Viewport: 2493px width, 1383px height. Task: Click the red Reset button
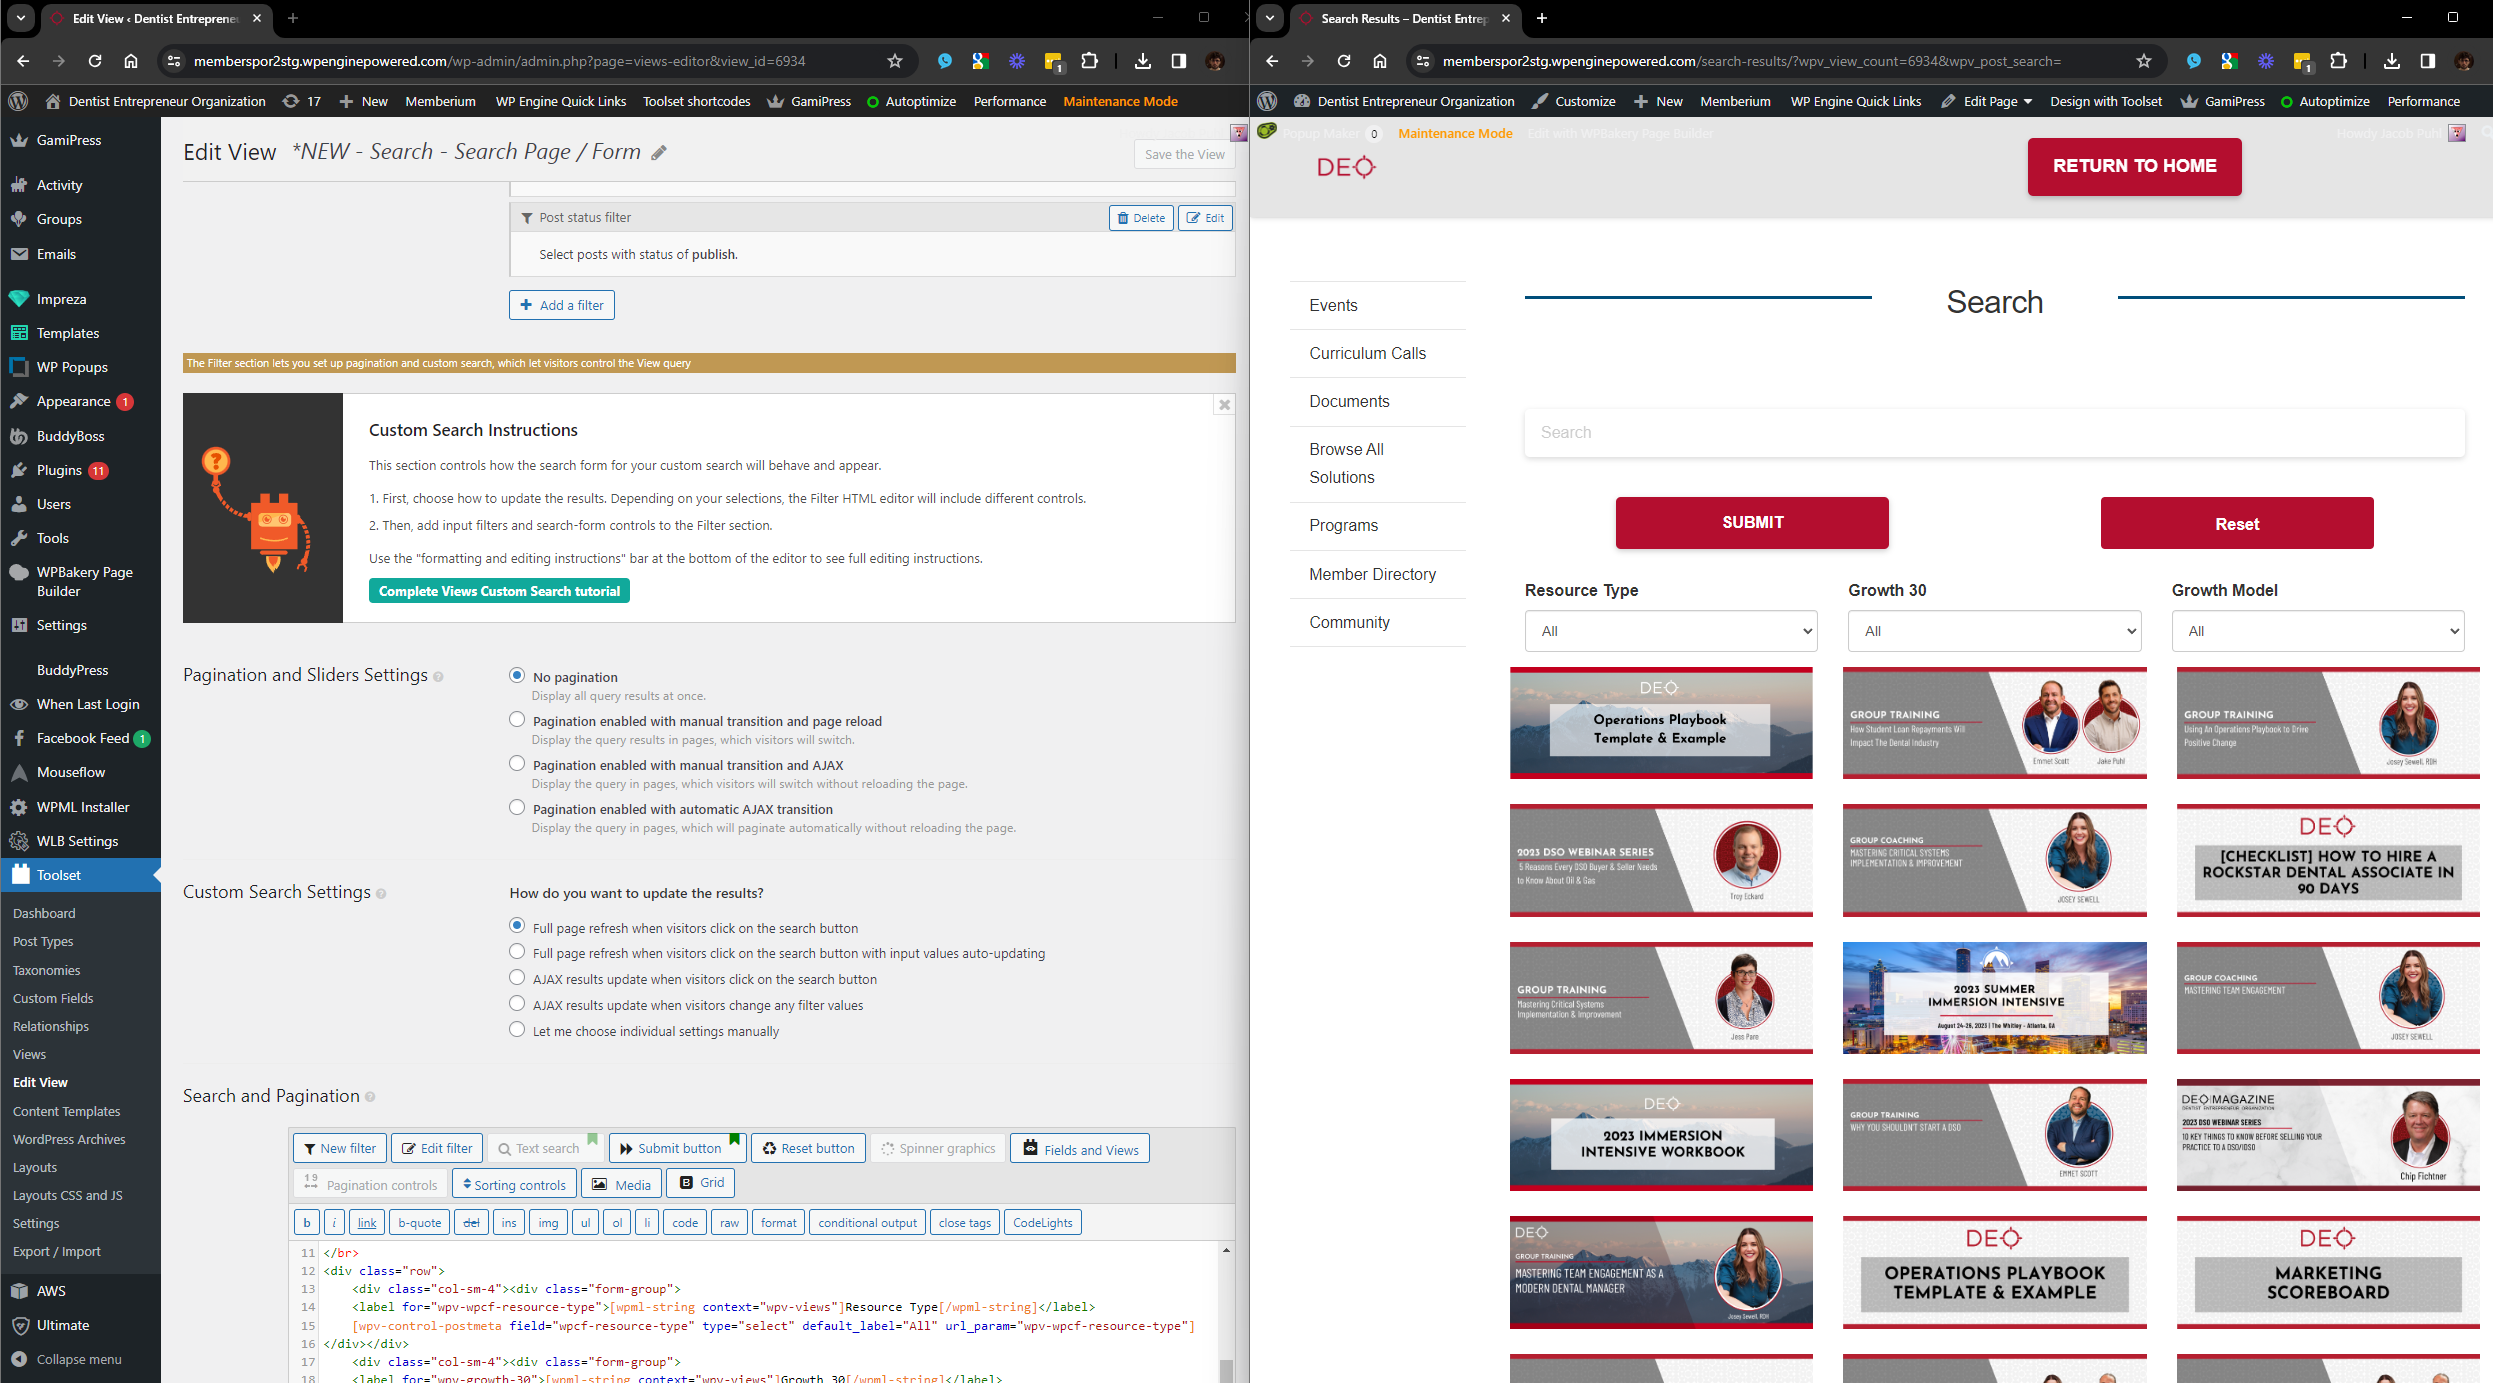[2237, 523]
